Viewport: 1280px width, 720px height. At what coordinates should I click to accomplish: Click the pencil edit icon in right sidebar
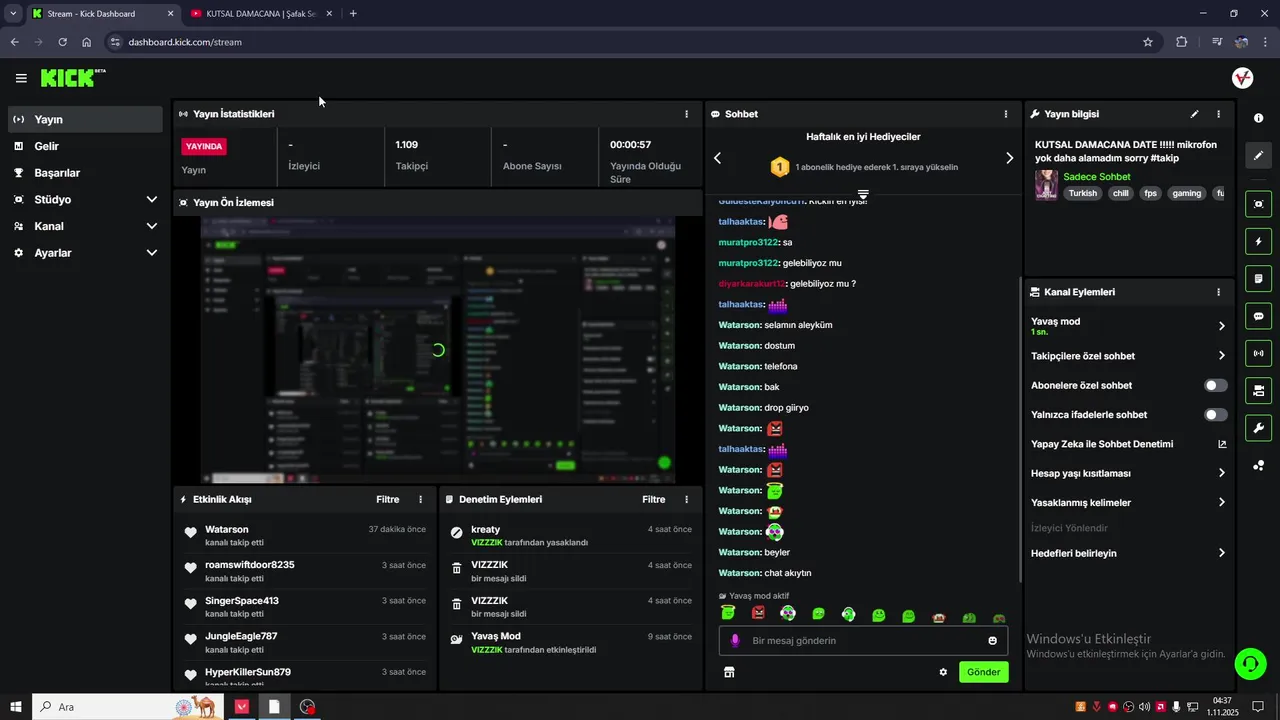[x=1258, y=155]
